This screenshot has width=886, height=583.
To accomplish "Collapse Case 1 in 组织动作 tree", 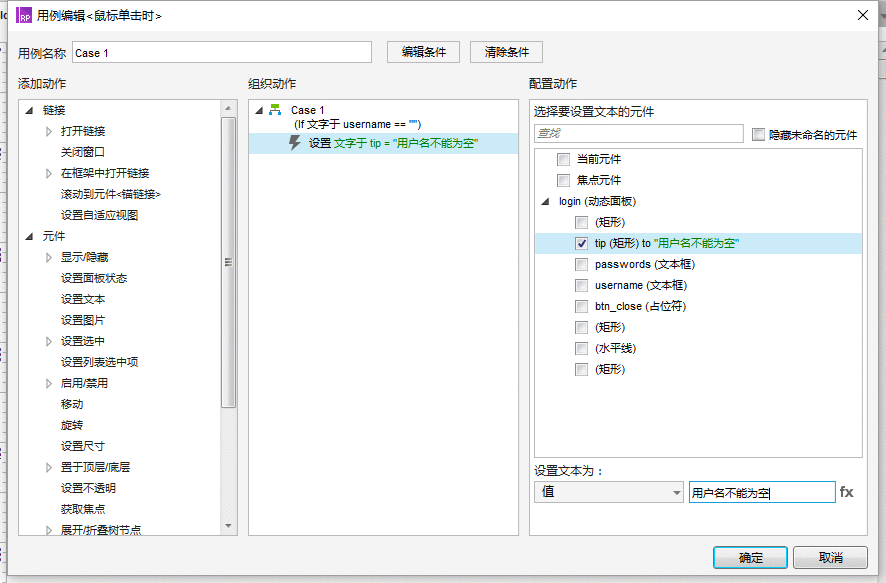I will (x=259, y=110).
